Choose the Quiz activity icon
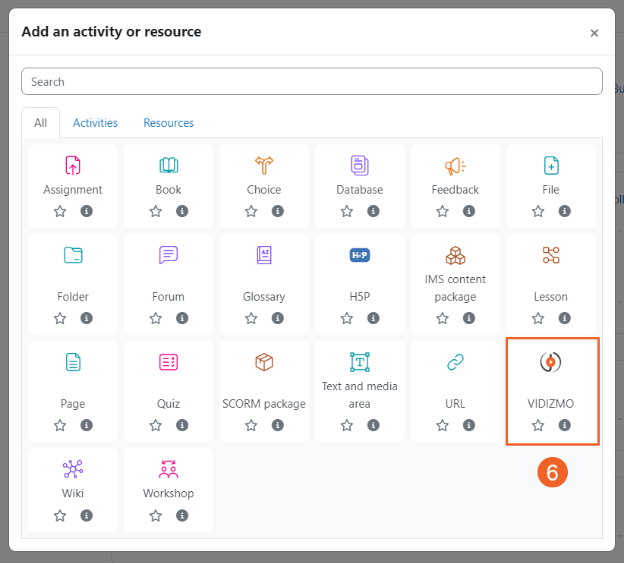The image size is (624, 564). [x=168, y=362]
